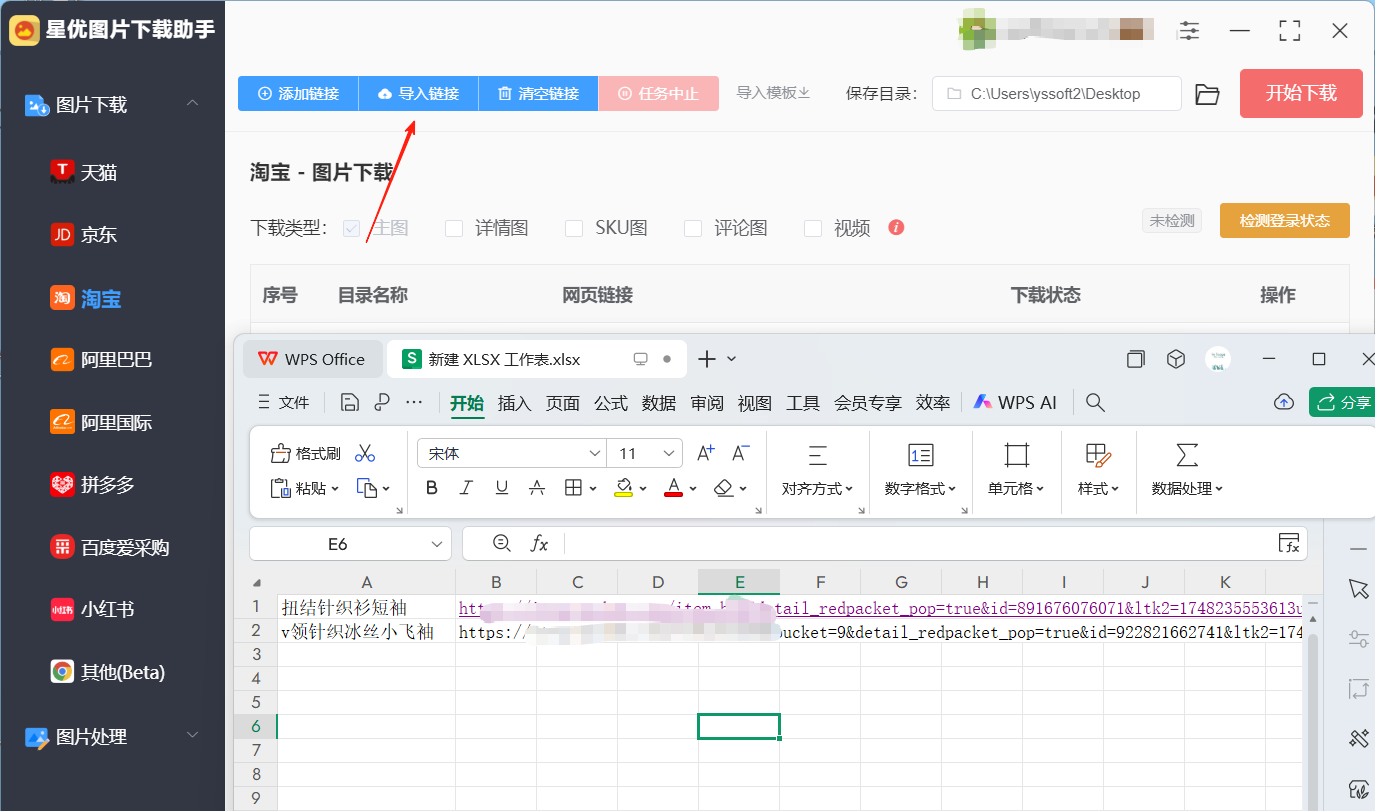Switch to the 插入 ribbon tab
Viewport: 1375px width, 811px height.
point(514,403)
